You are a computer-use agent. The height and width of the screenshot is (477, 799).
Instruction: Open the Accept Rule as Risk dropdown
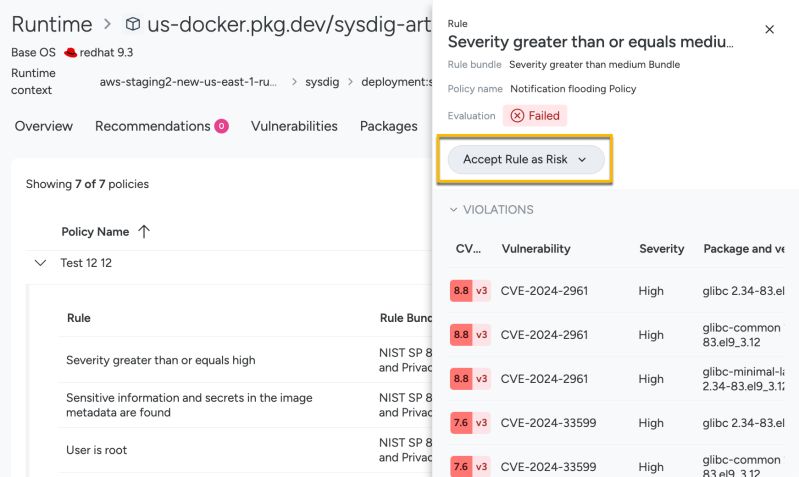pyautogui.click(x=526, y=160)
